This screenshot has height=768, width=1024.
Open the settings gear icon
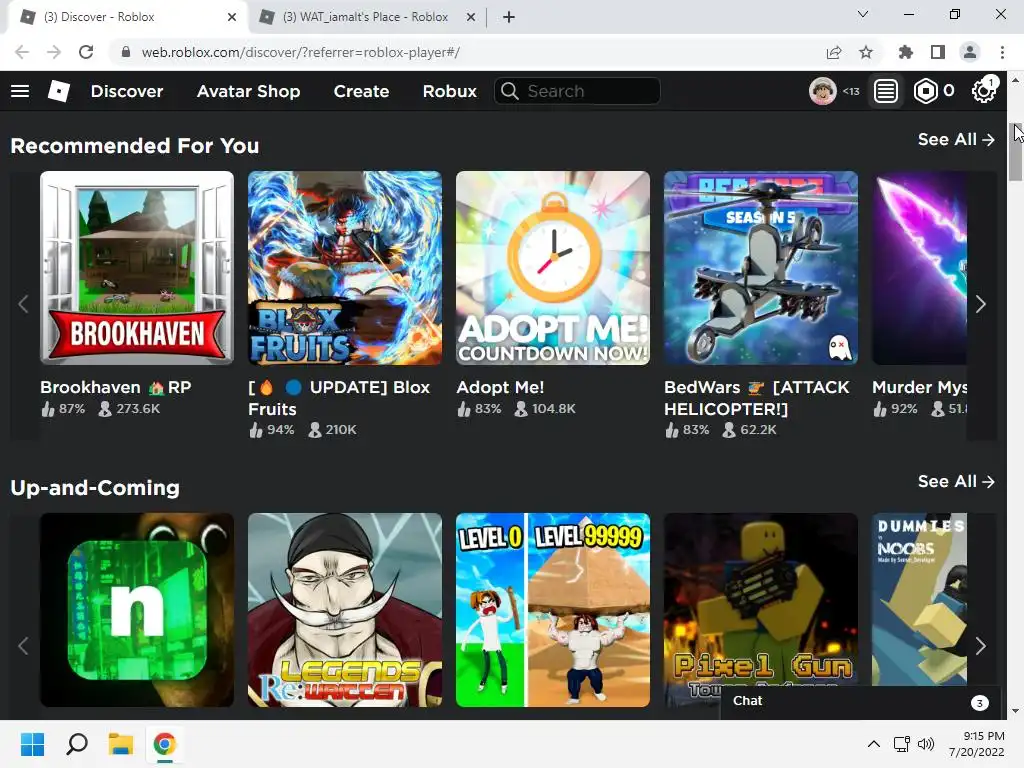984,91
